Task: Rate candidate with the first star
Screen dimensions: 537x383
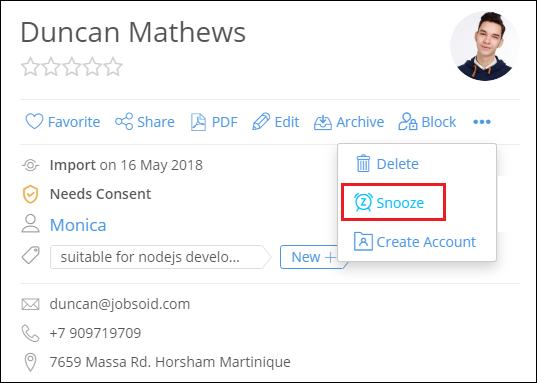Action: click(30, 67)
